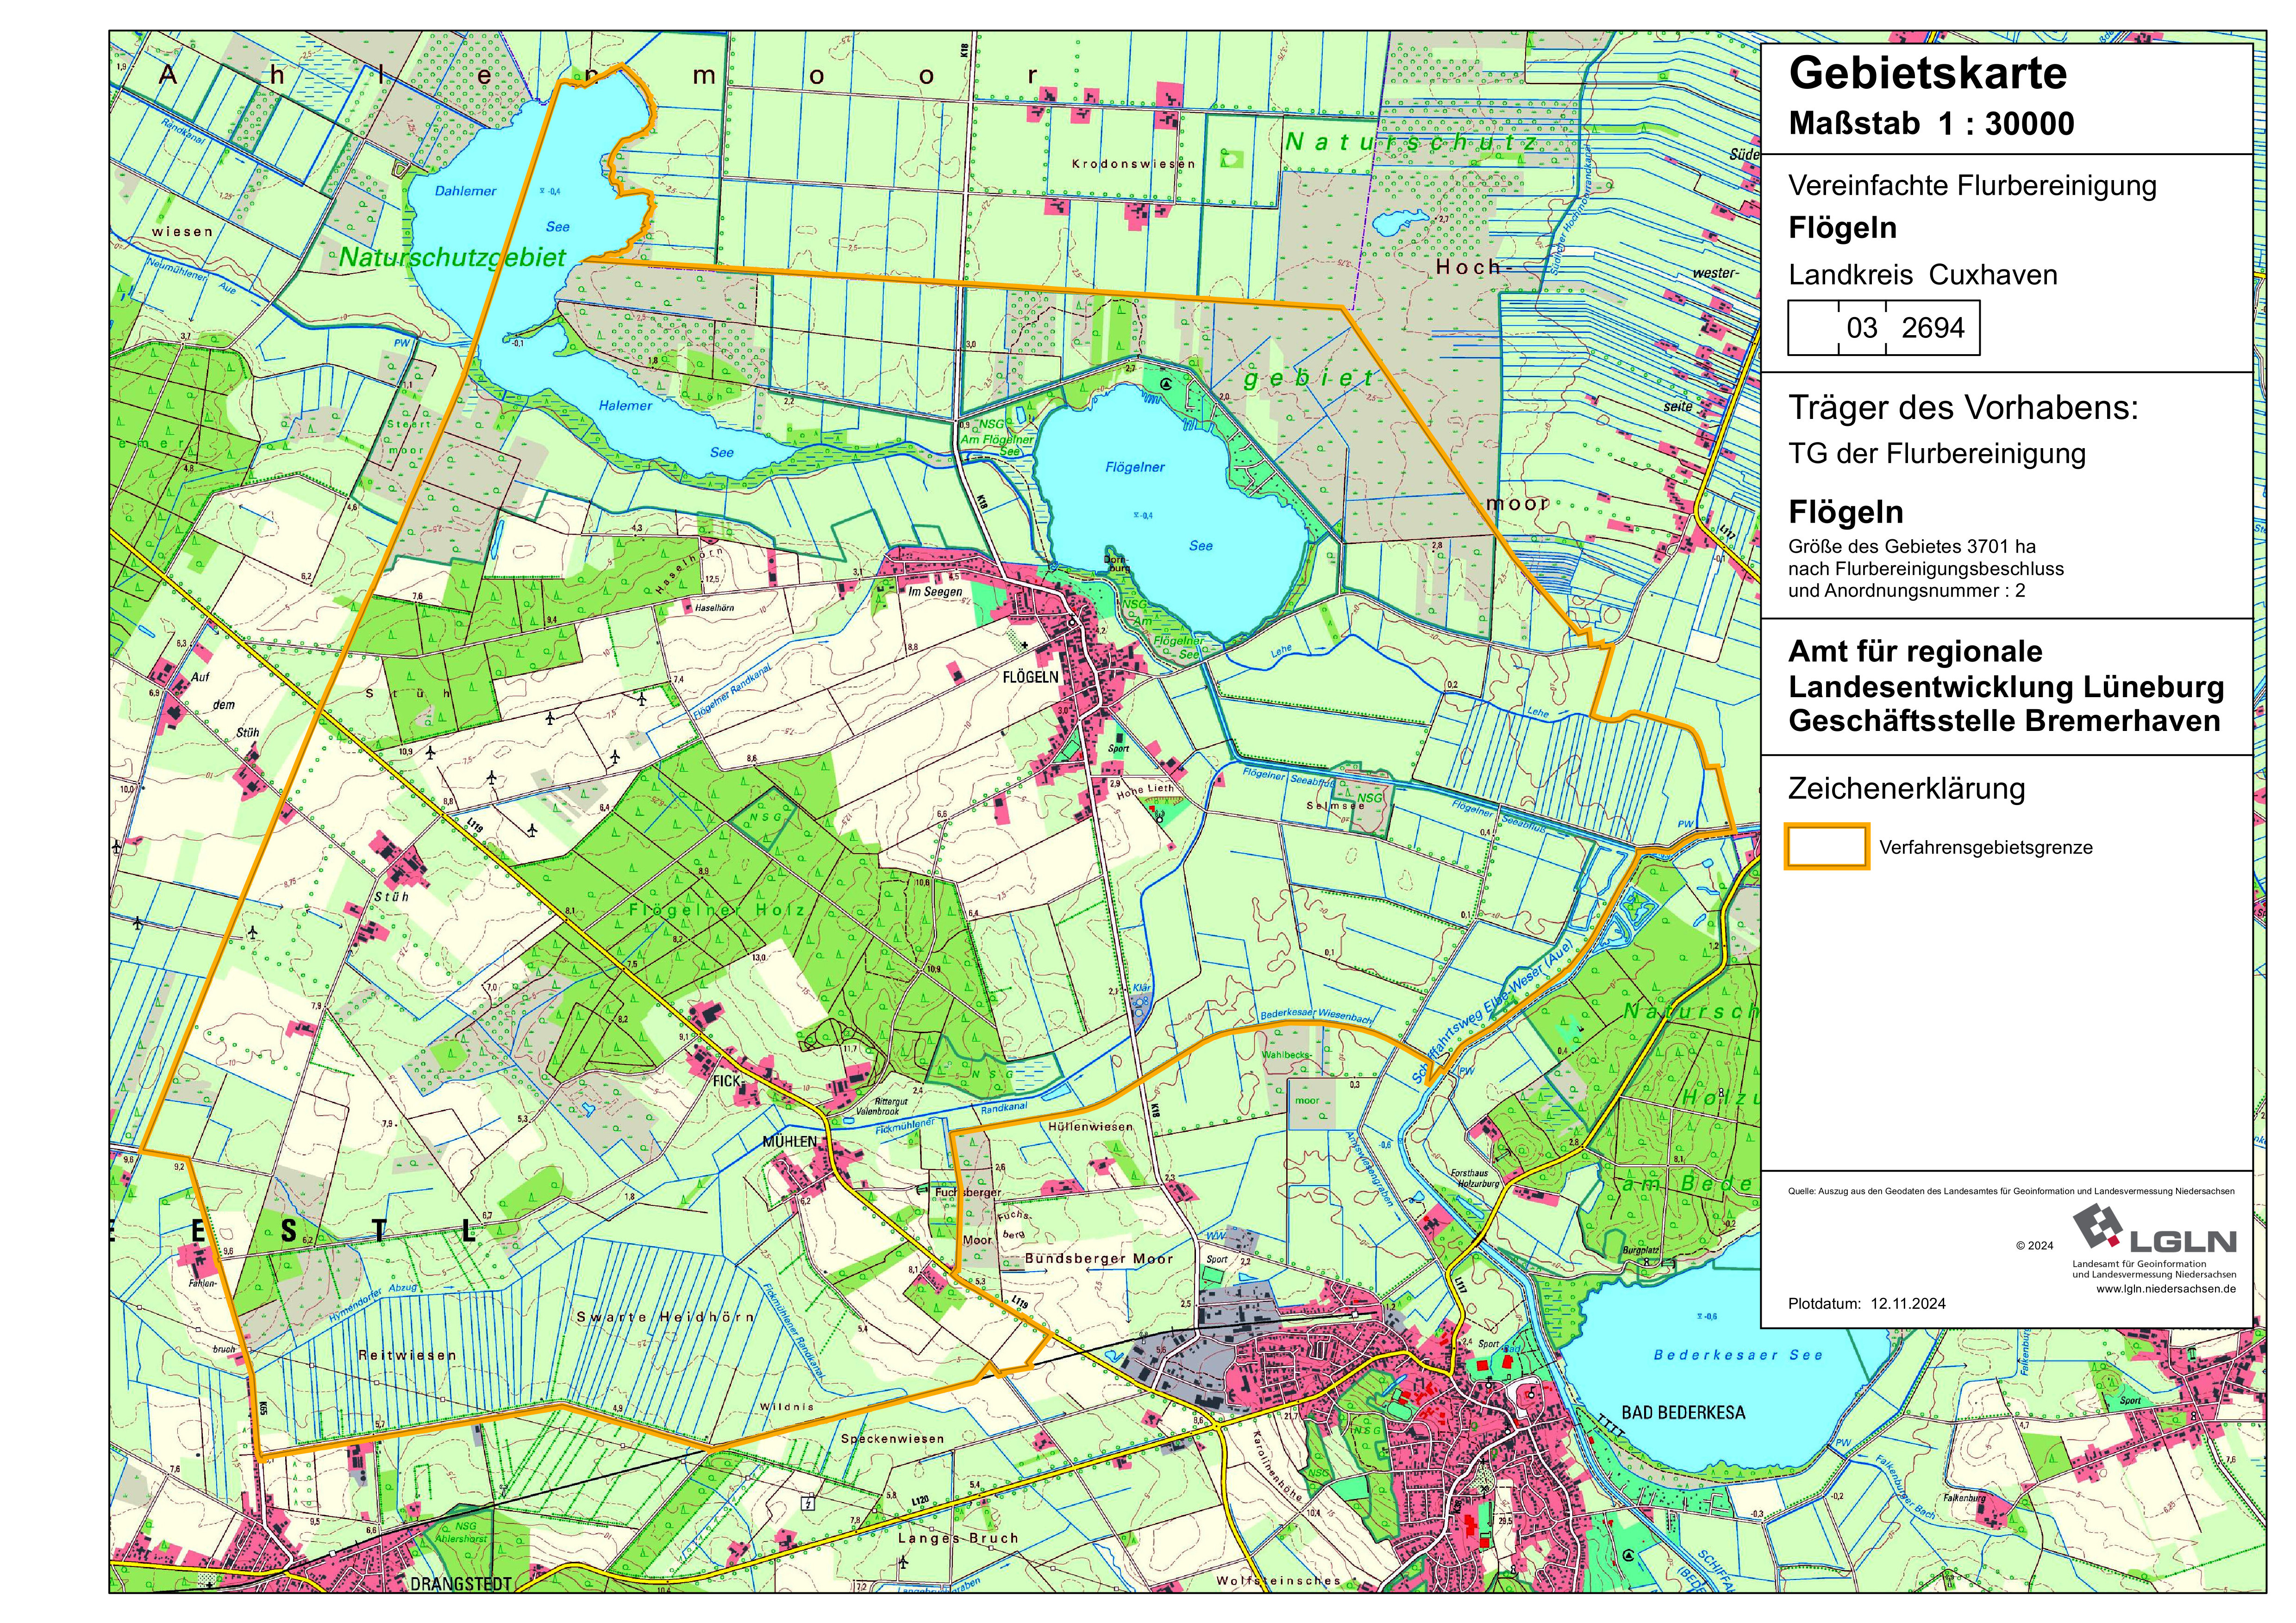The height and width of the screenshot is (1623, 2296).
Task: Click the Plotdatum 12.11.2024 text
Action: (1866, 1304)
